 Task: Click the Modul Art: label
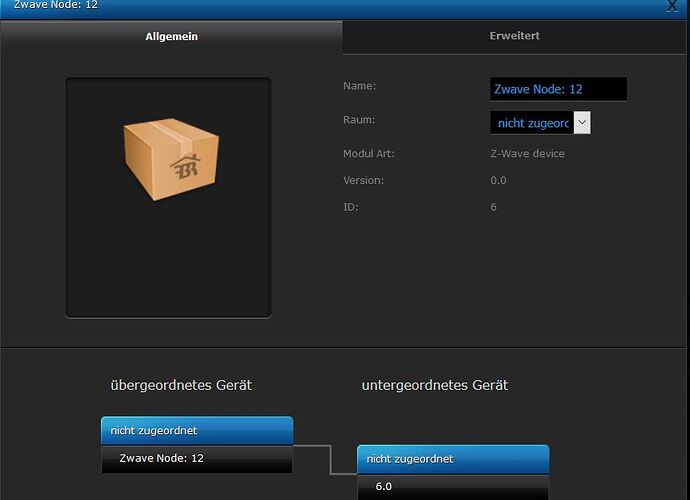tap(369, 154)
